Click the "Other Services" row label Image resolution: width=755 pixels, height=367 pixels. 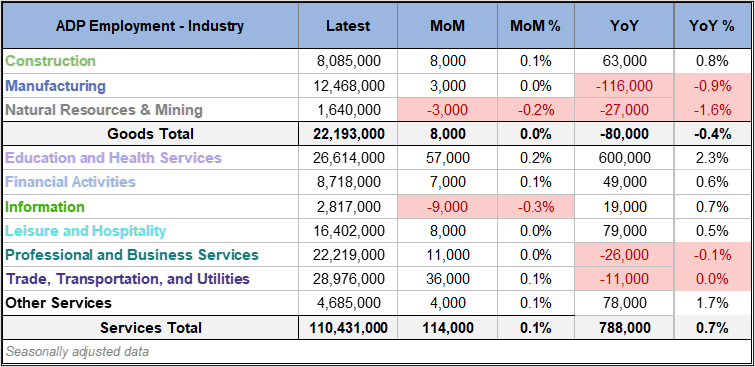[x=58, y=303]
